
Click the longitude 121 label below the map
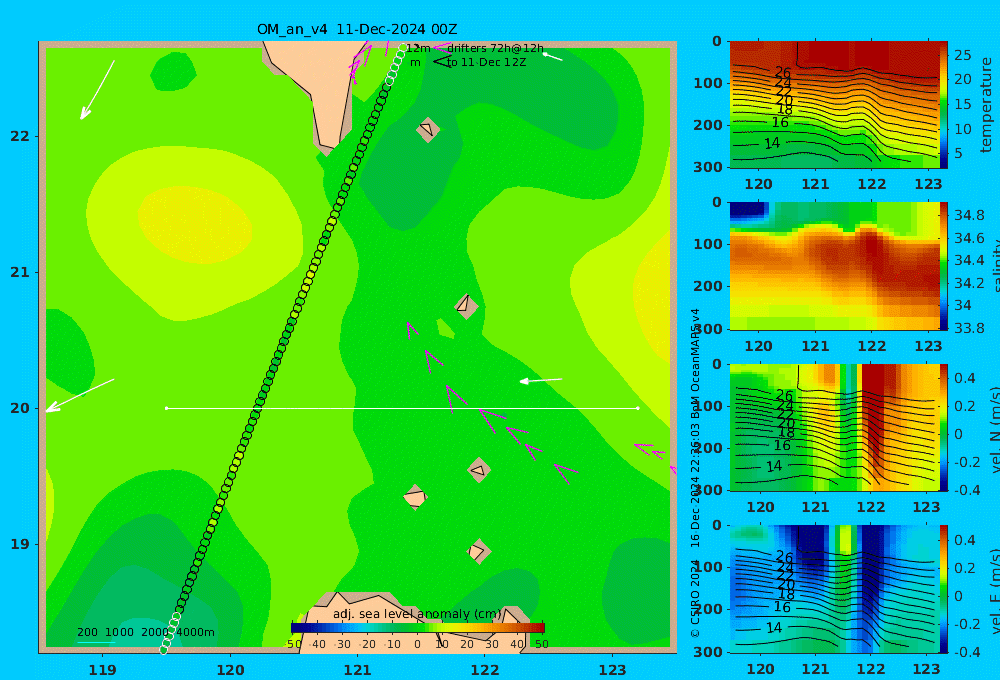[357, 670]
